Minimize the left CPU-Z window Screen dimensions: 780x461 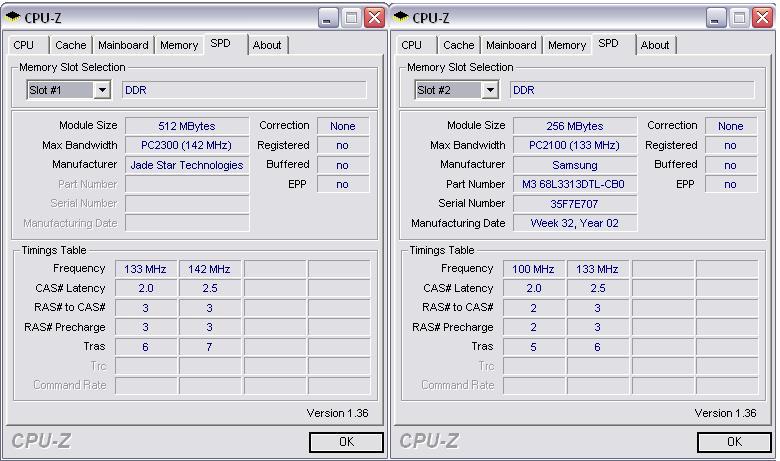coord(328,18)
